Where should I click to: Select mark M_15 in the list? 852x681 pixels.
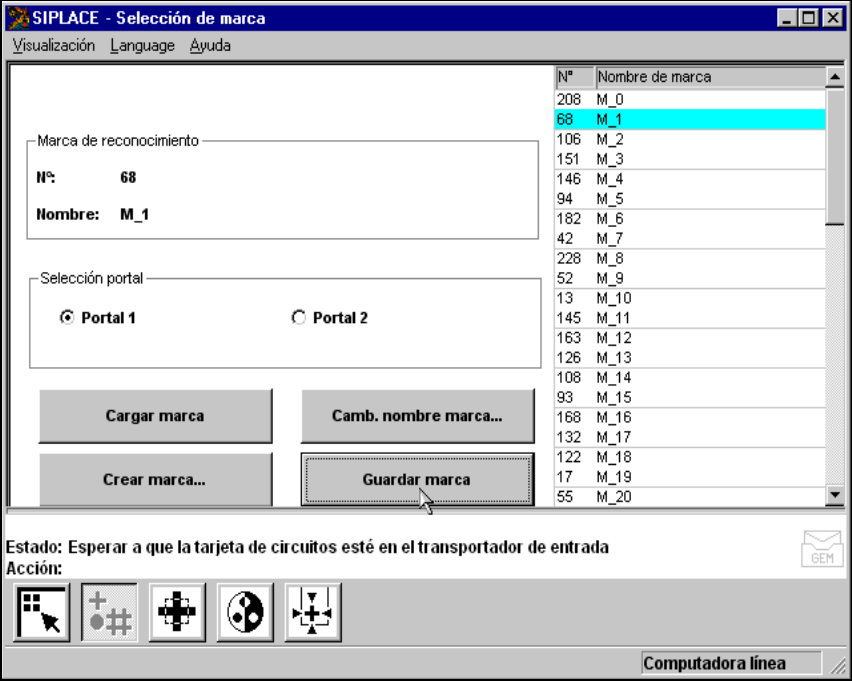click(690, 397)
